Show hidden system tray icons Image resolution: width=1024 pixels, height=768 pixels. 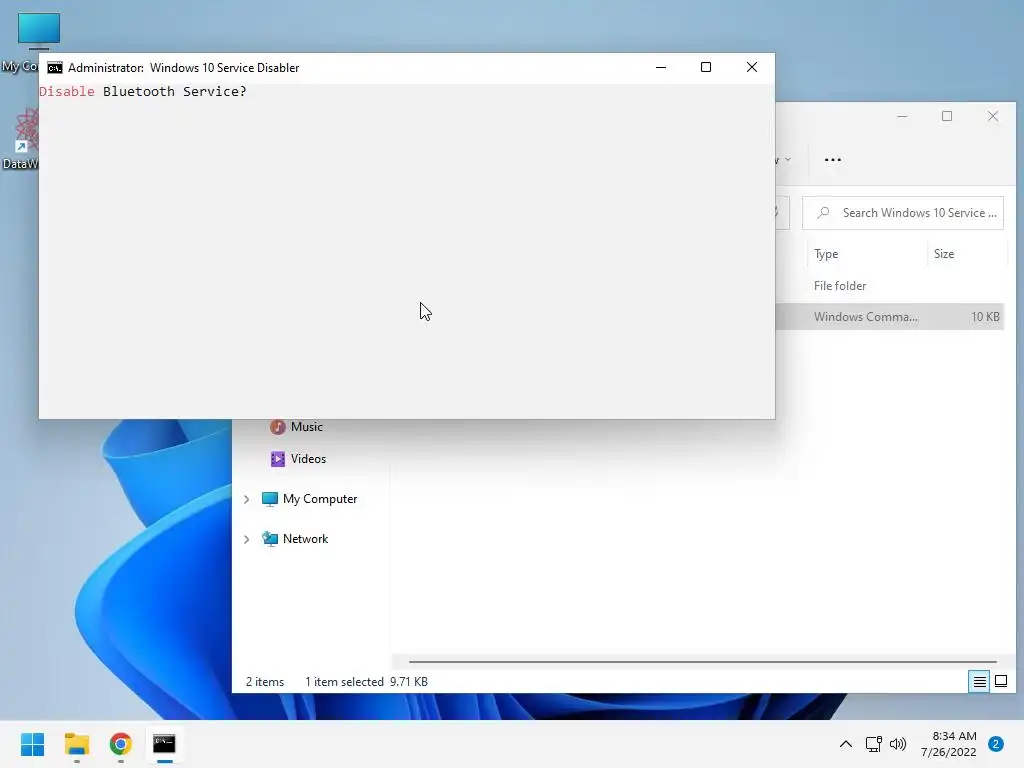pos(846,744)
